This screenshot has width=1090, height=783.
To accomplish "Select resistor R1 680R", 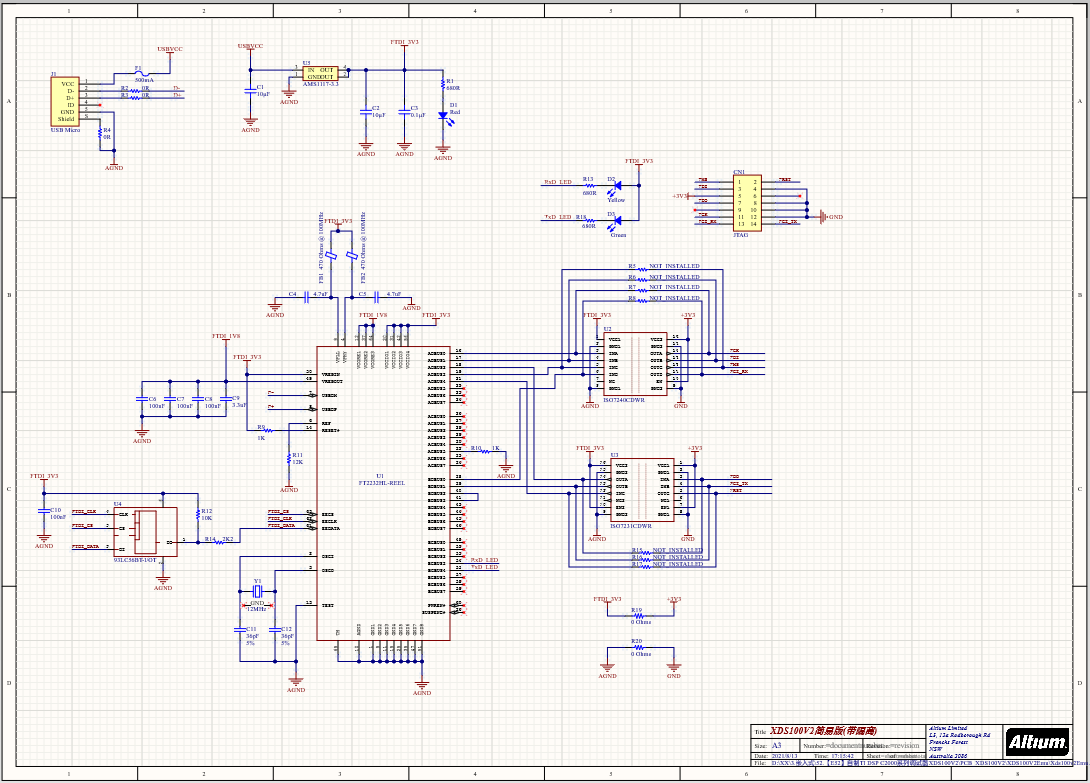I will (x=443, y=85).
